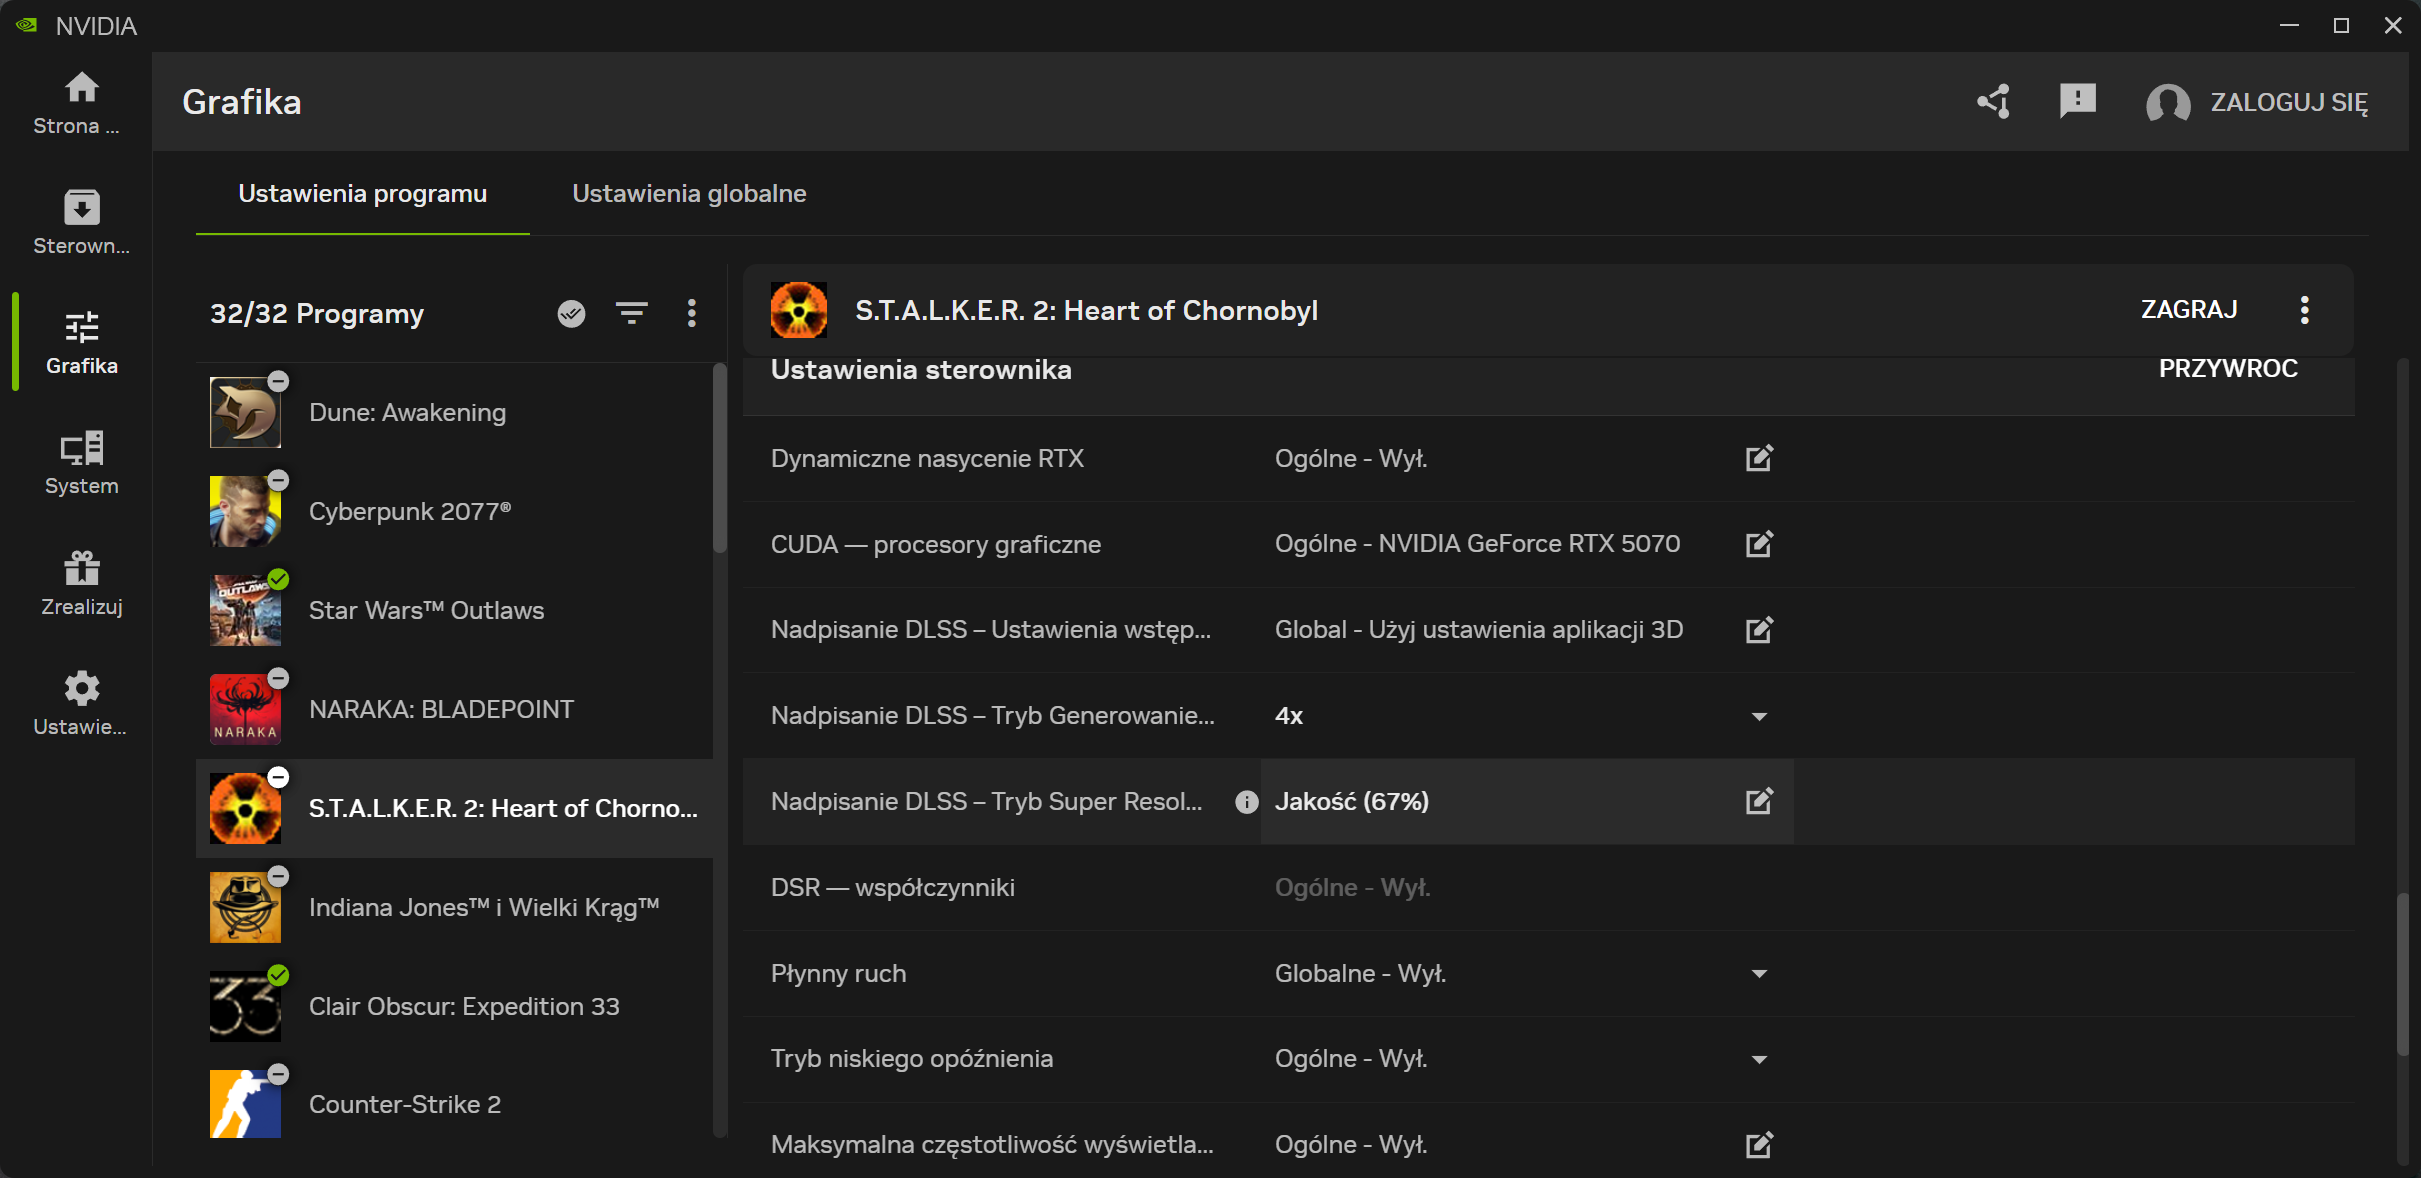The height and width of the screenshot is (1178, 2421).
Task: Open Zrealizuj gift rewards page
Action: point(81,583)
